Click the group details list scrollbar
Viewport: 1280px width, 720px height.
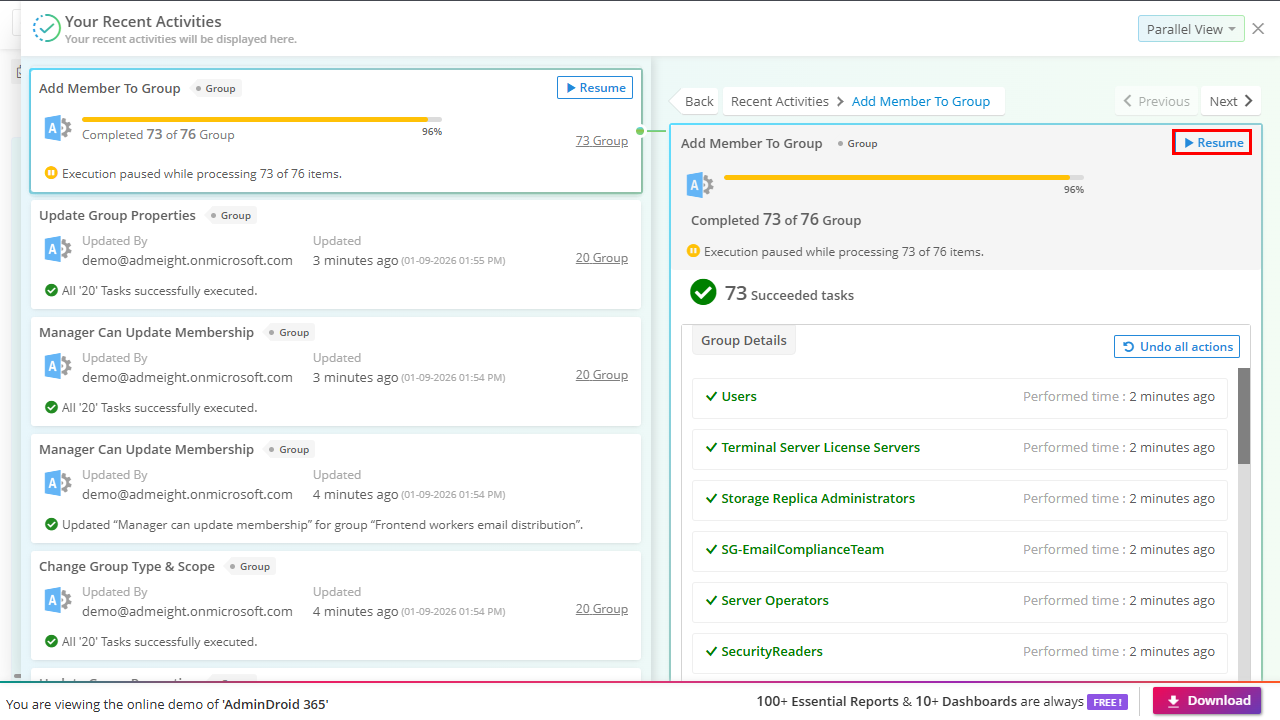(x=1244, y=416)
